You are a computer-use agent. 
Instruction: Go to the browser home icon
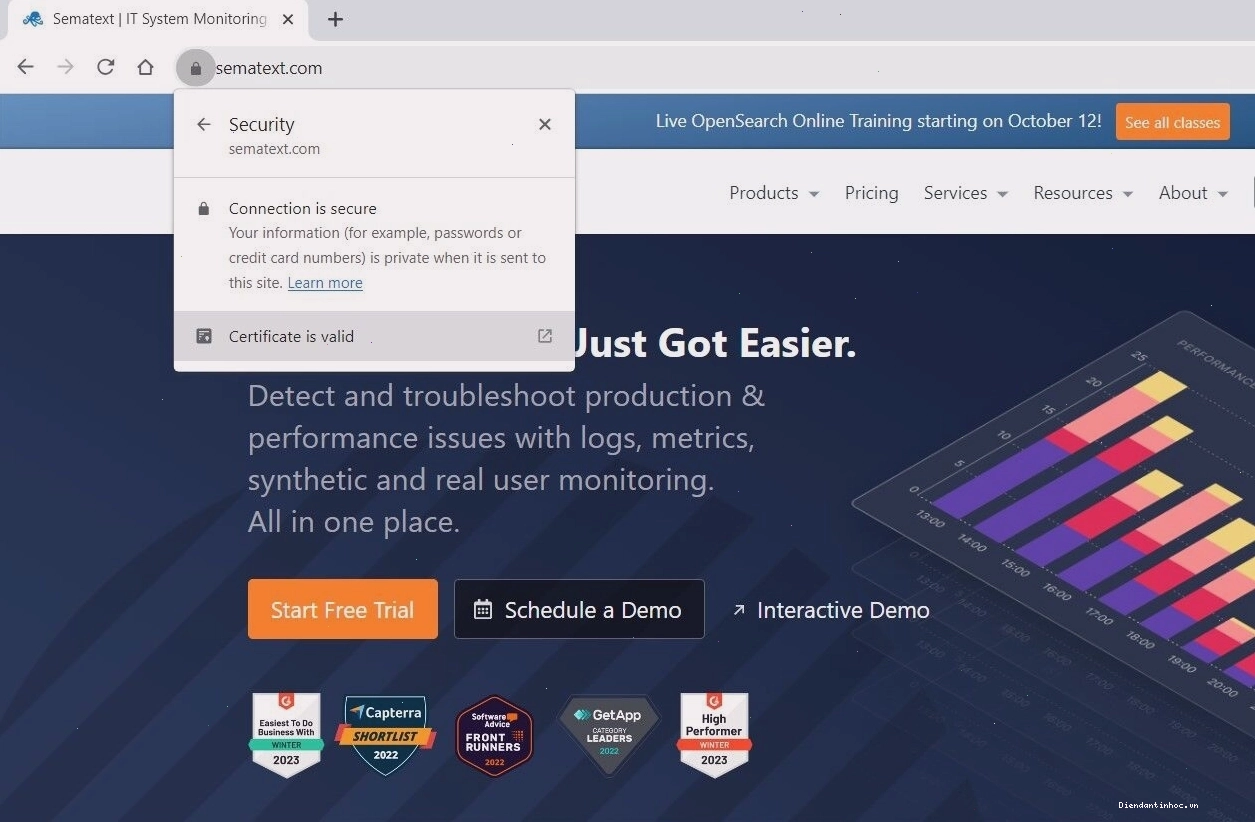coord(145,67)
